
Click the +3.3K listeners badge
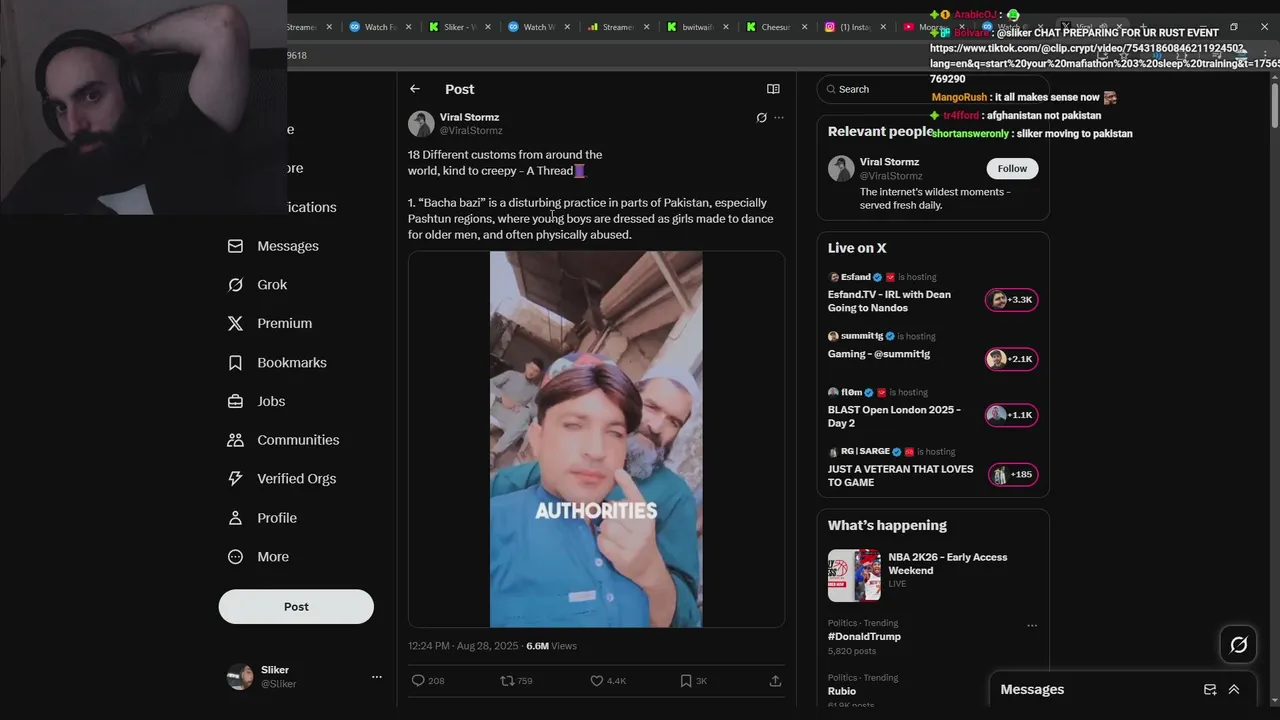pyautogui.click(x=1011, y=300)
